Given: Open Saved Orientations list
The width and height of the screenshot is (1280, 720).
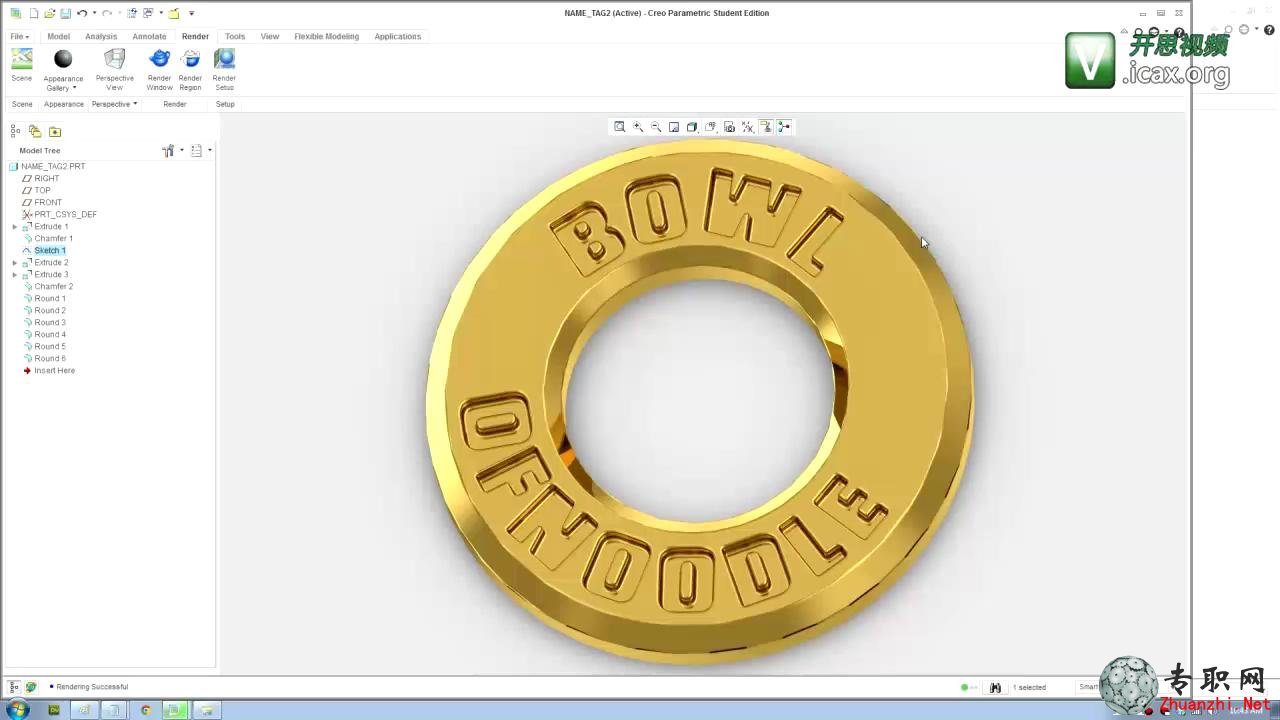Looking at the screenshot, I should coord(711,127).
